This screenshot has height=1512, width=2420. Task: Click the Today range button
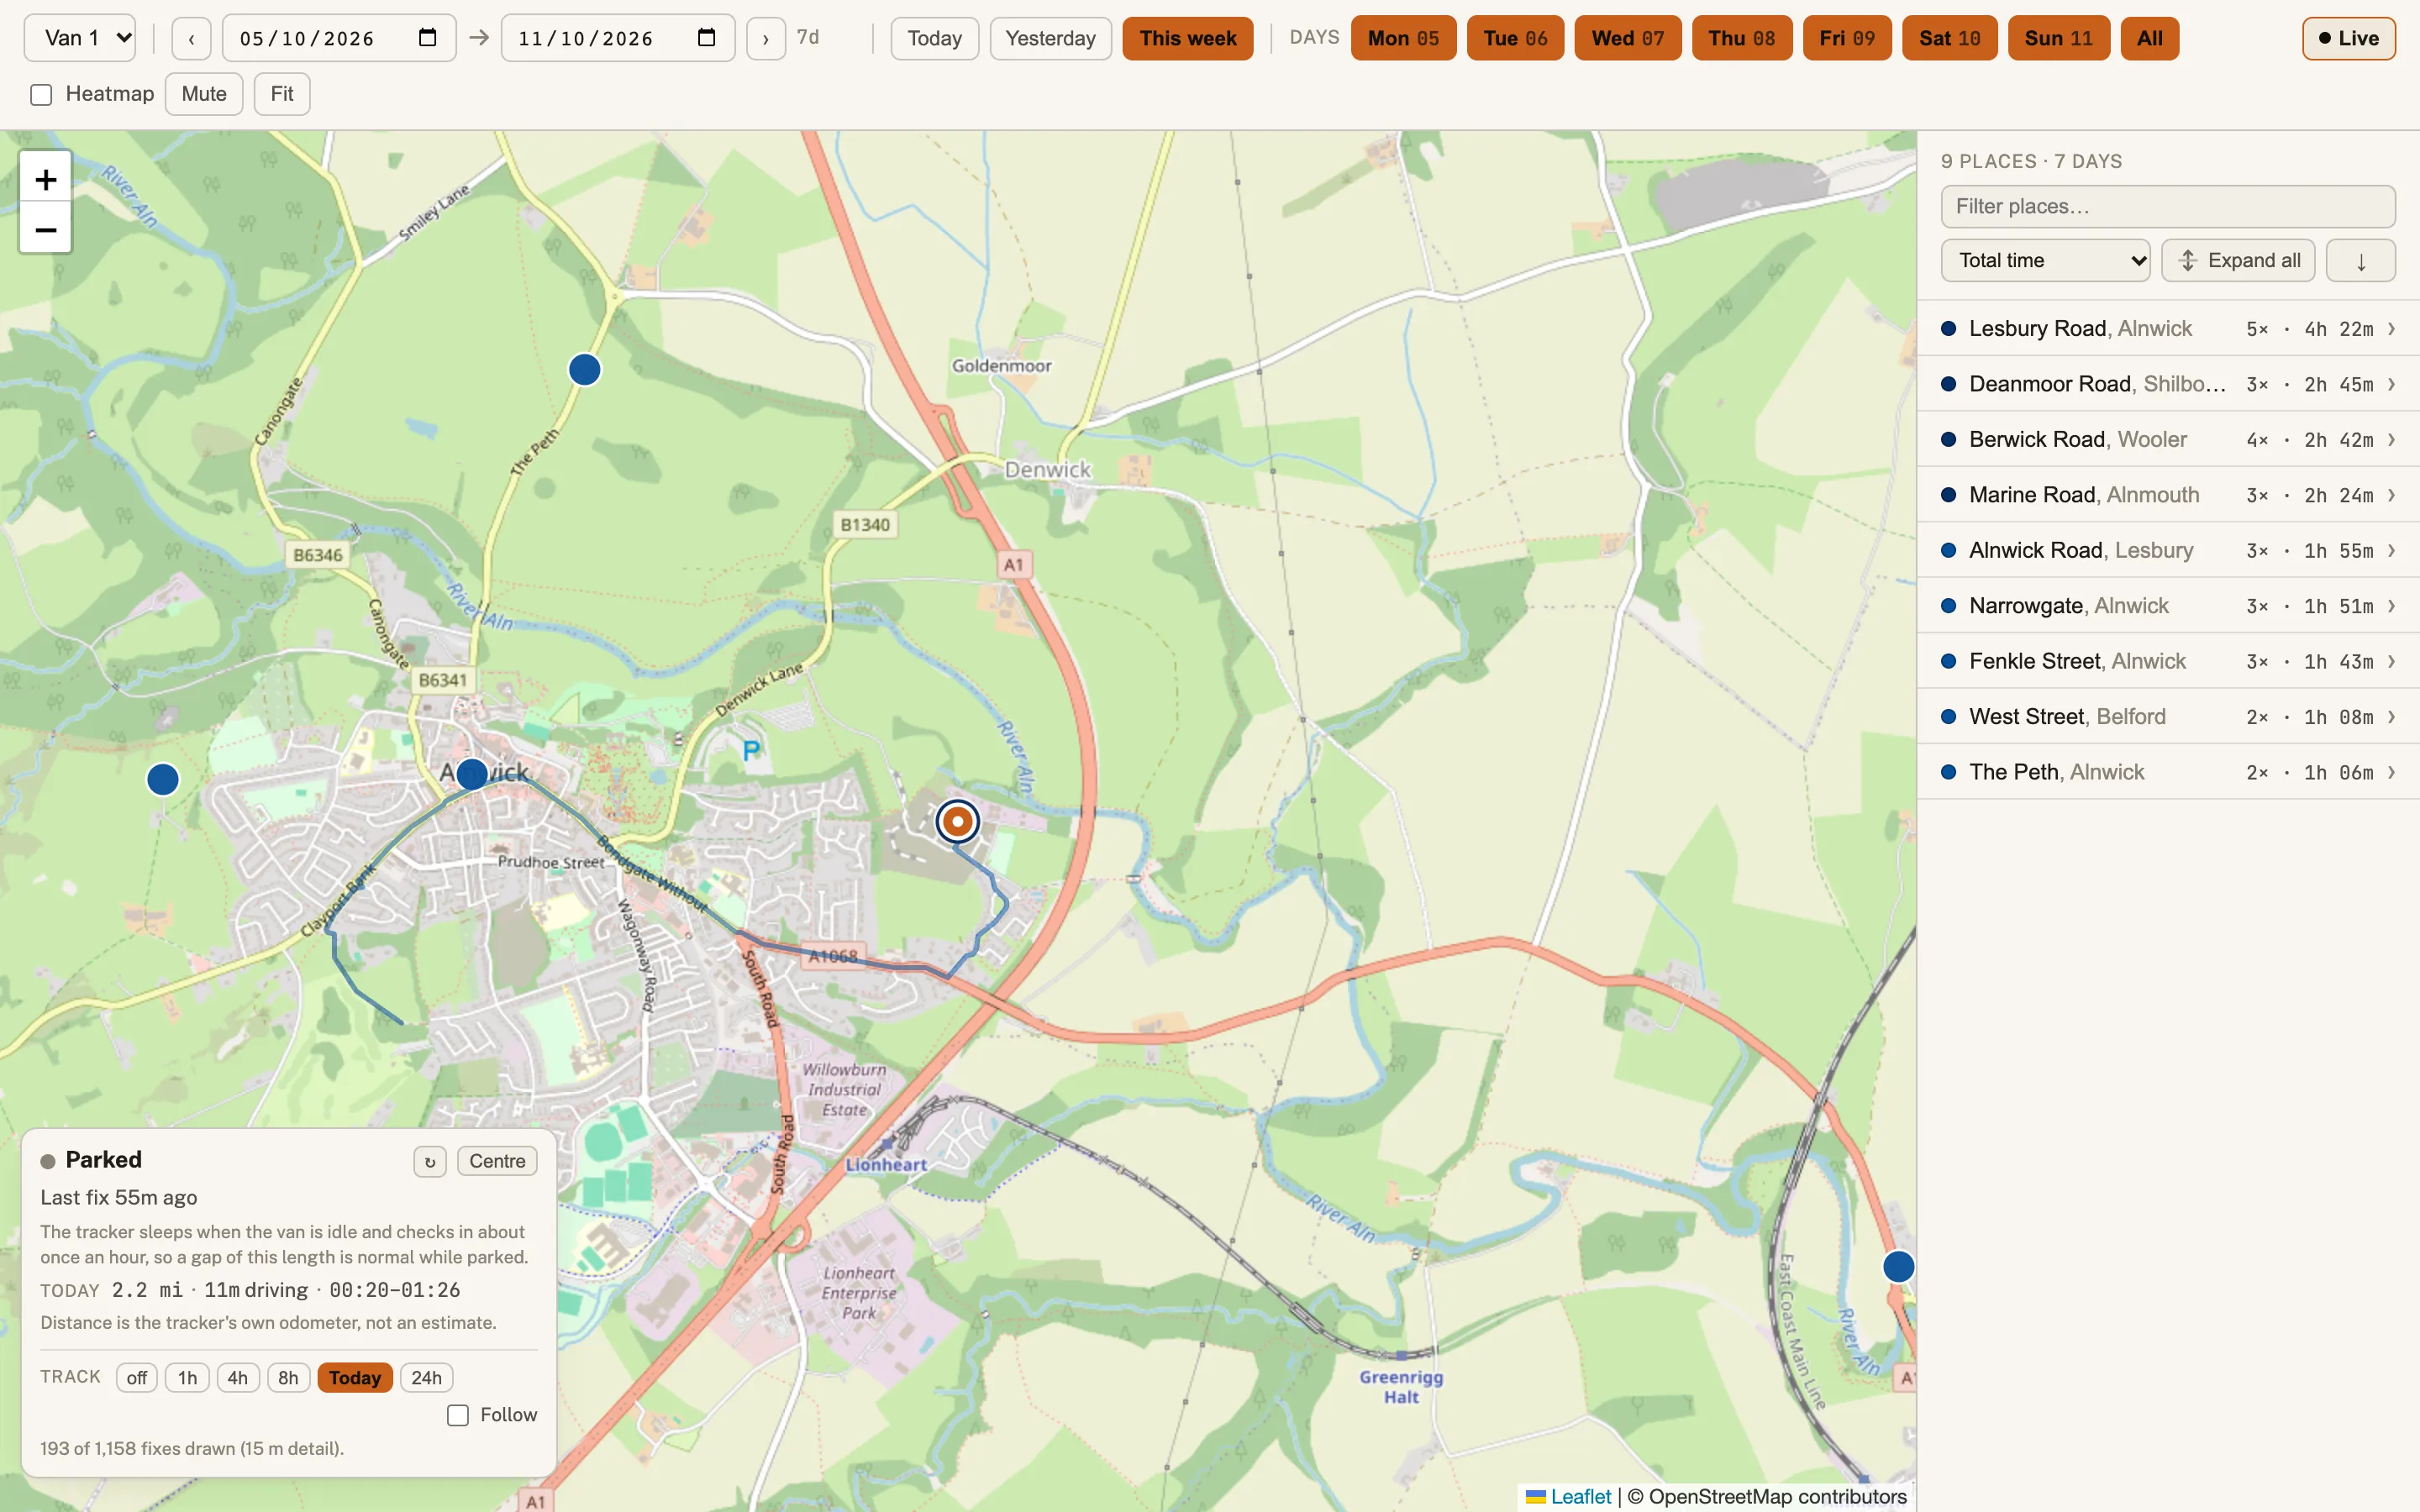click(x=934, y=39)
